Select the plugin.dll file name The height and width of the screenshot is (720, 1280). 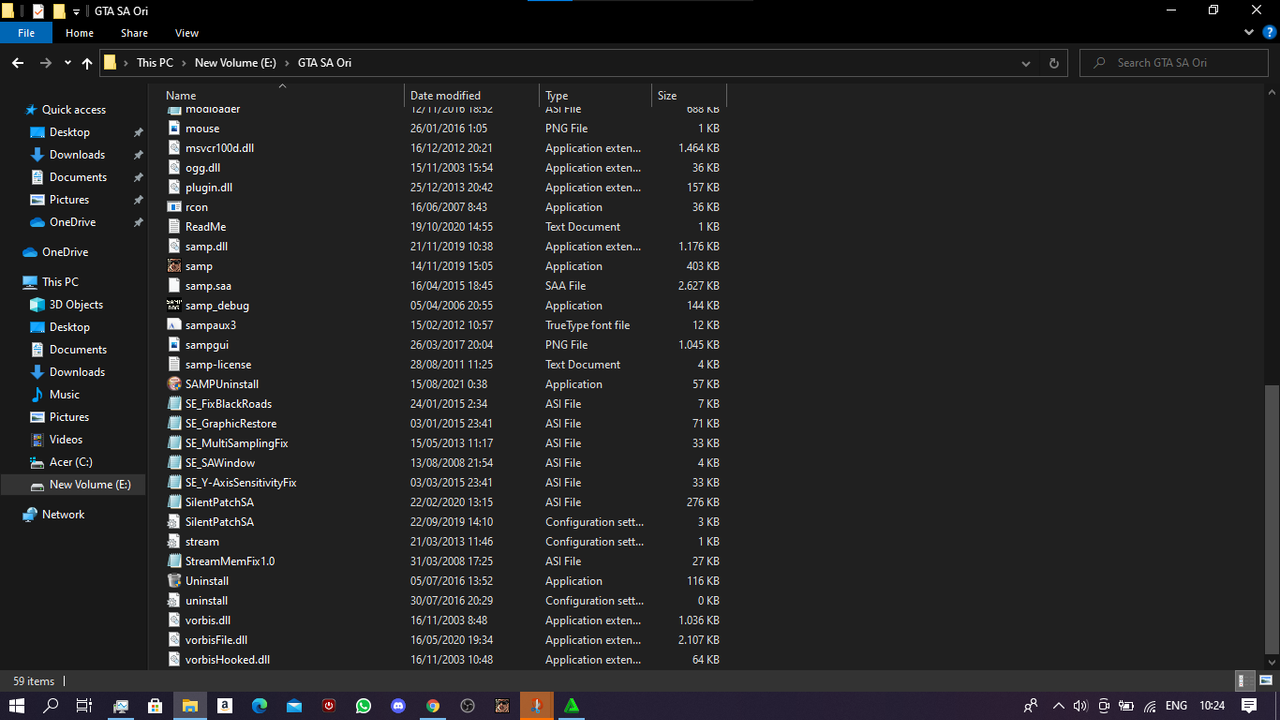coord(209,187)
